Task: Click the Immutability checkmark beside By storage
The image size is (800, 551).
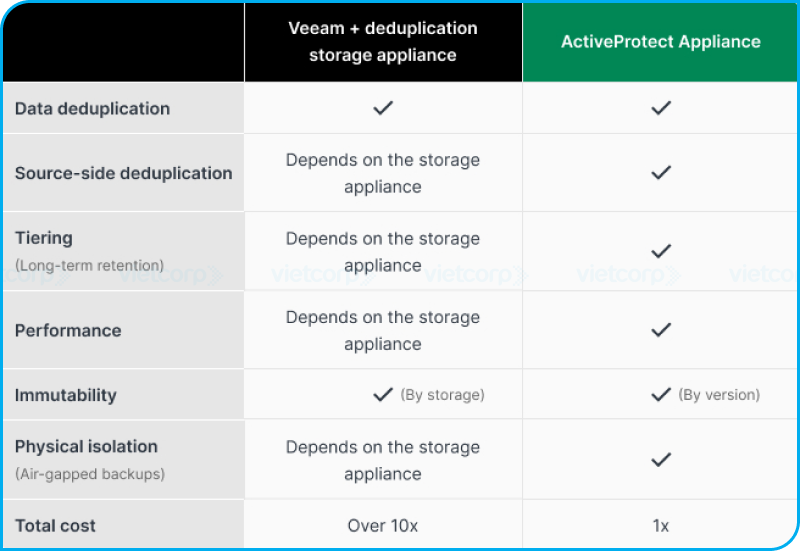Action: pos(383,395)
